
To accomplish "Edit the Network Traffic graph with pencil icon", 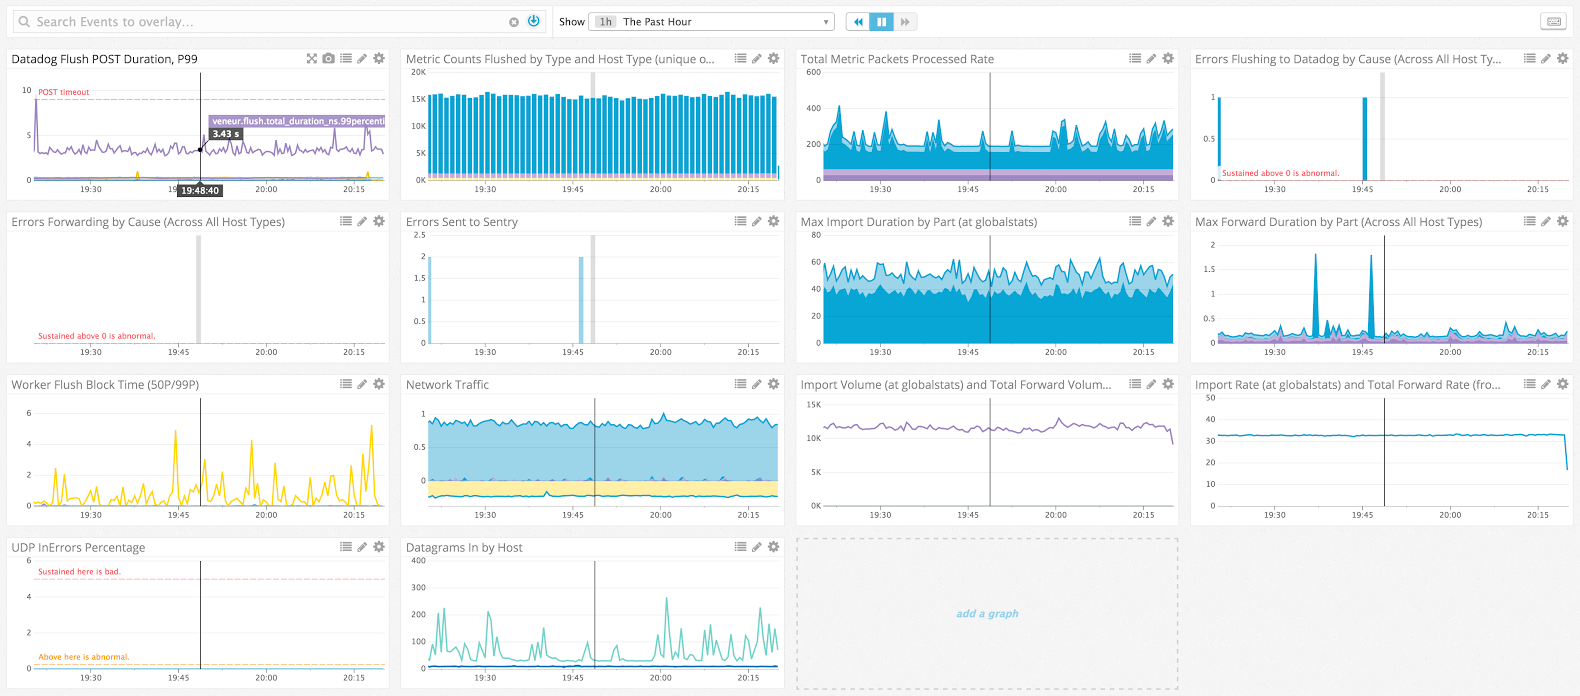I will [x=757, y=384].
